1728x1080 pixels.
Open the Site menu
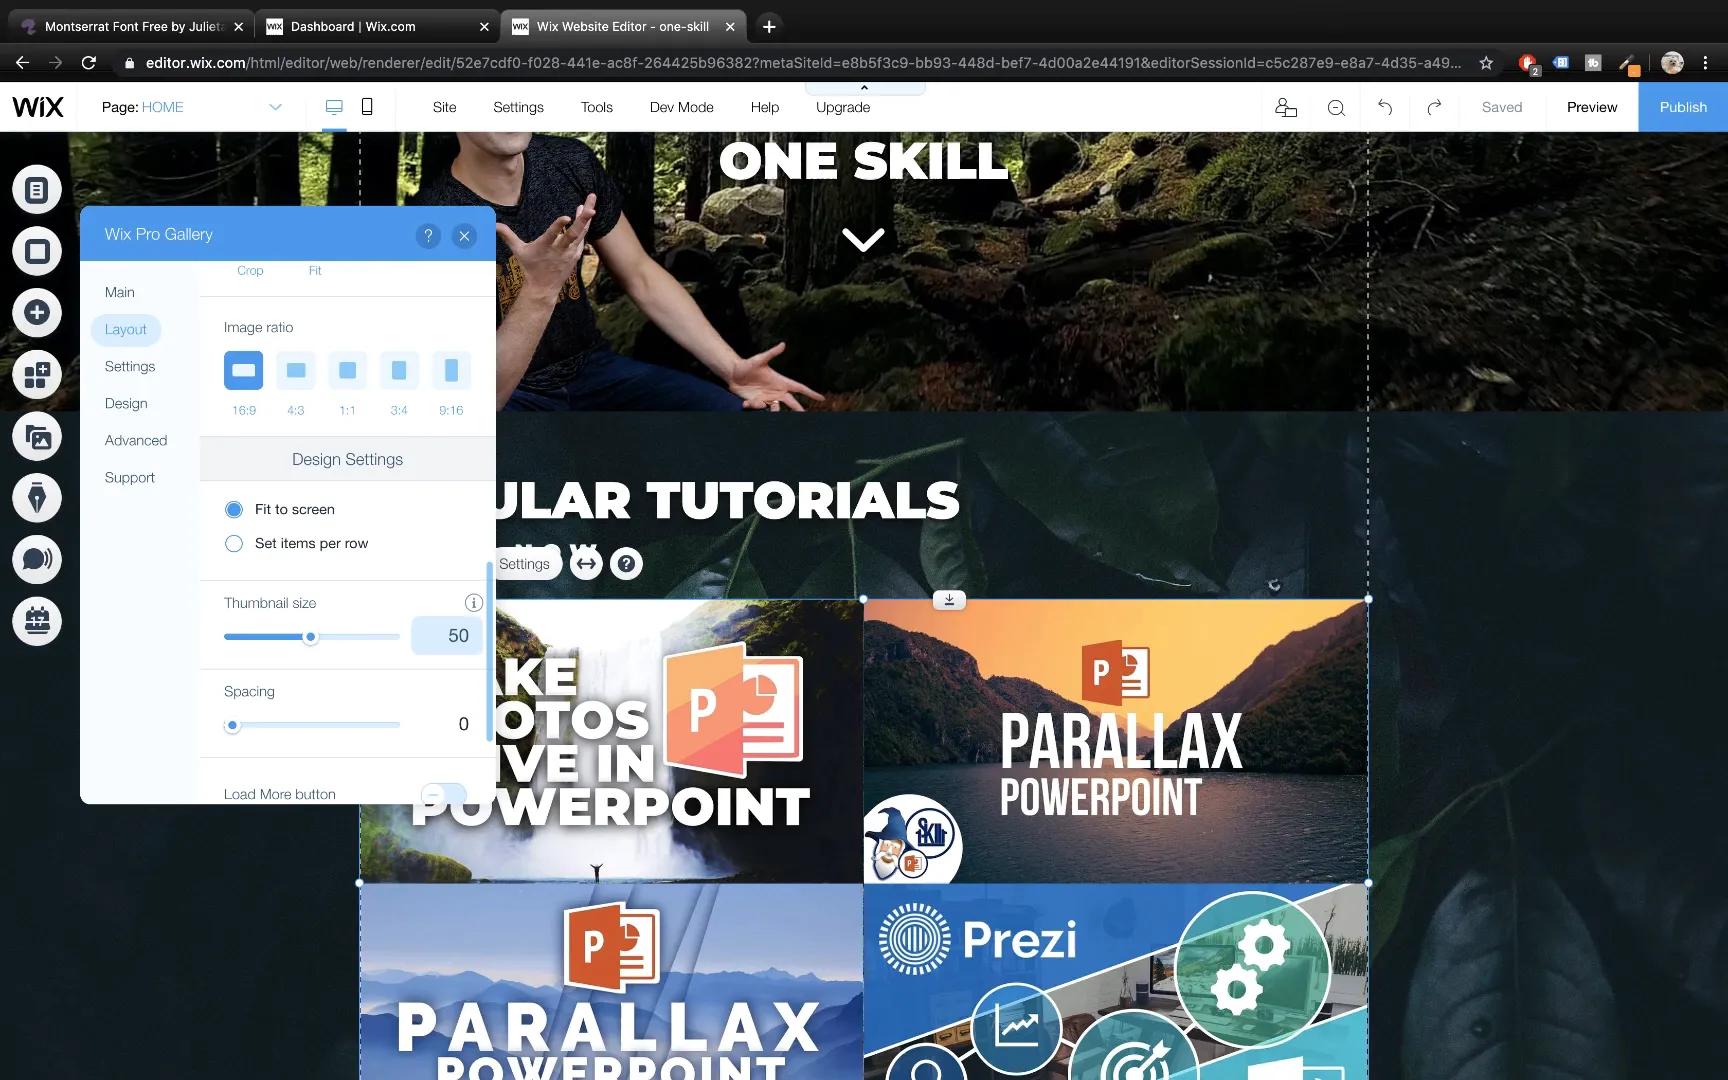coord(444,107)
